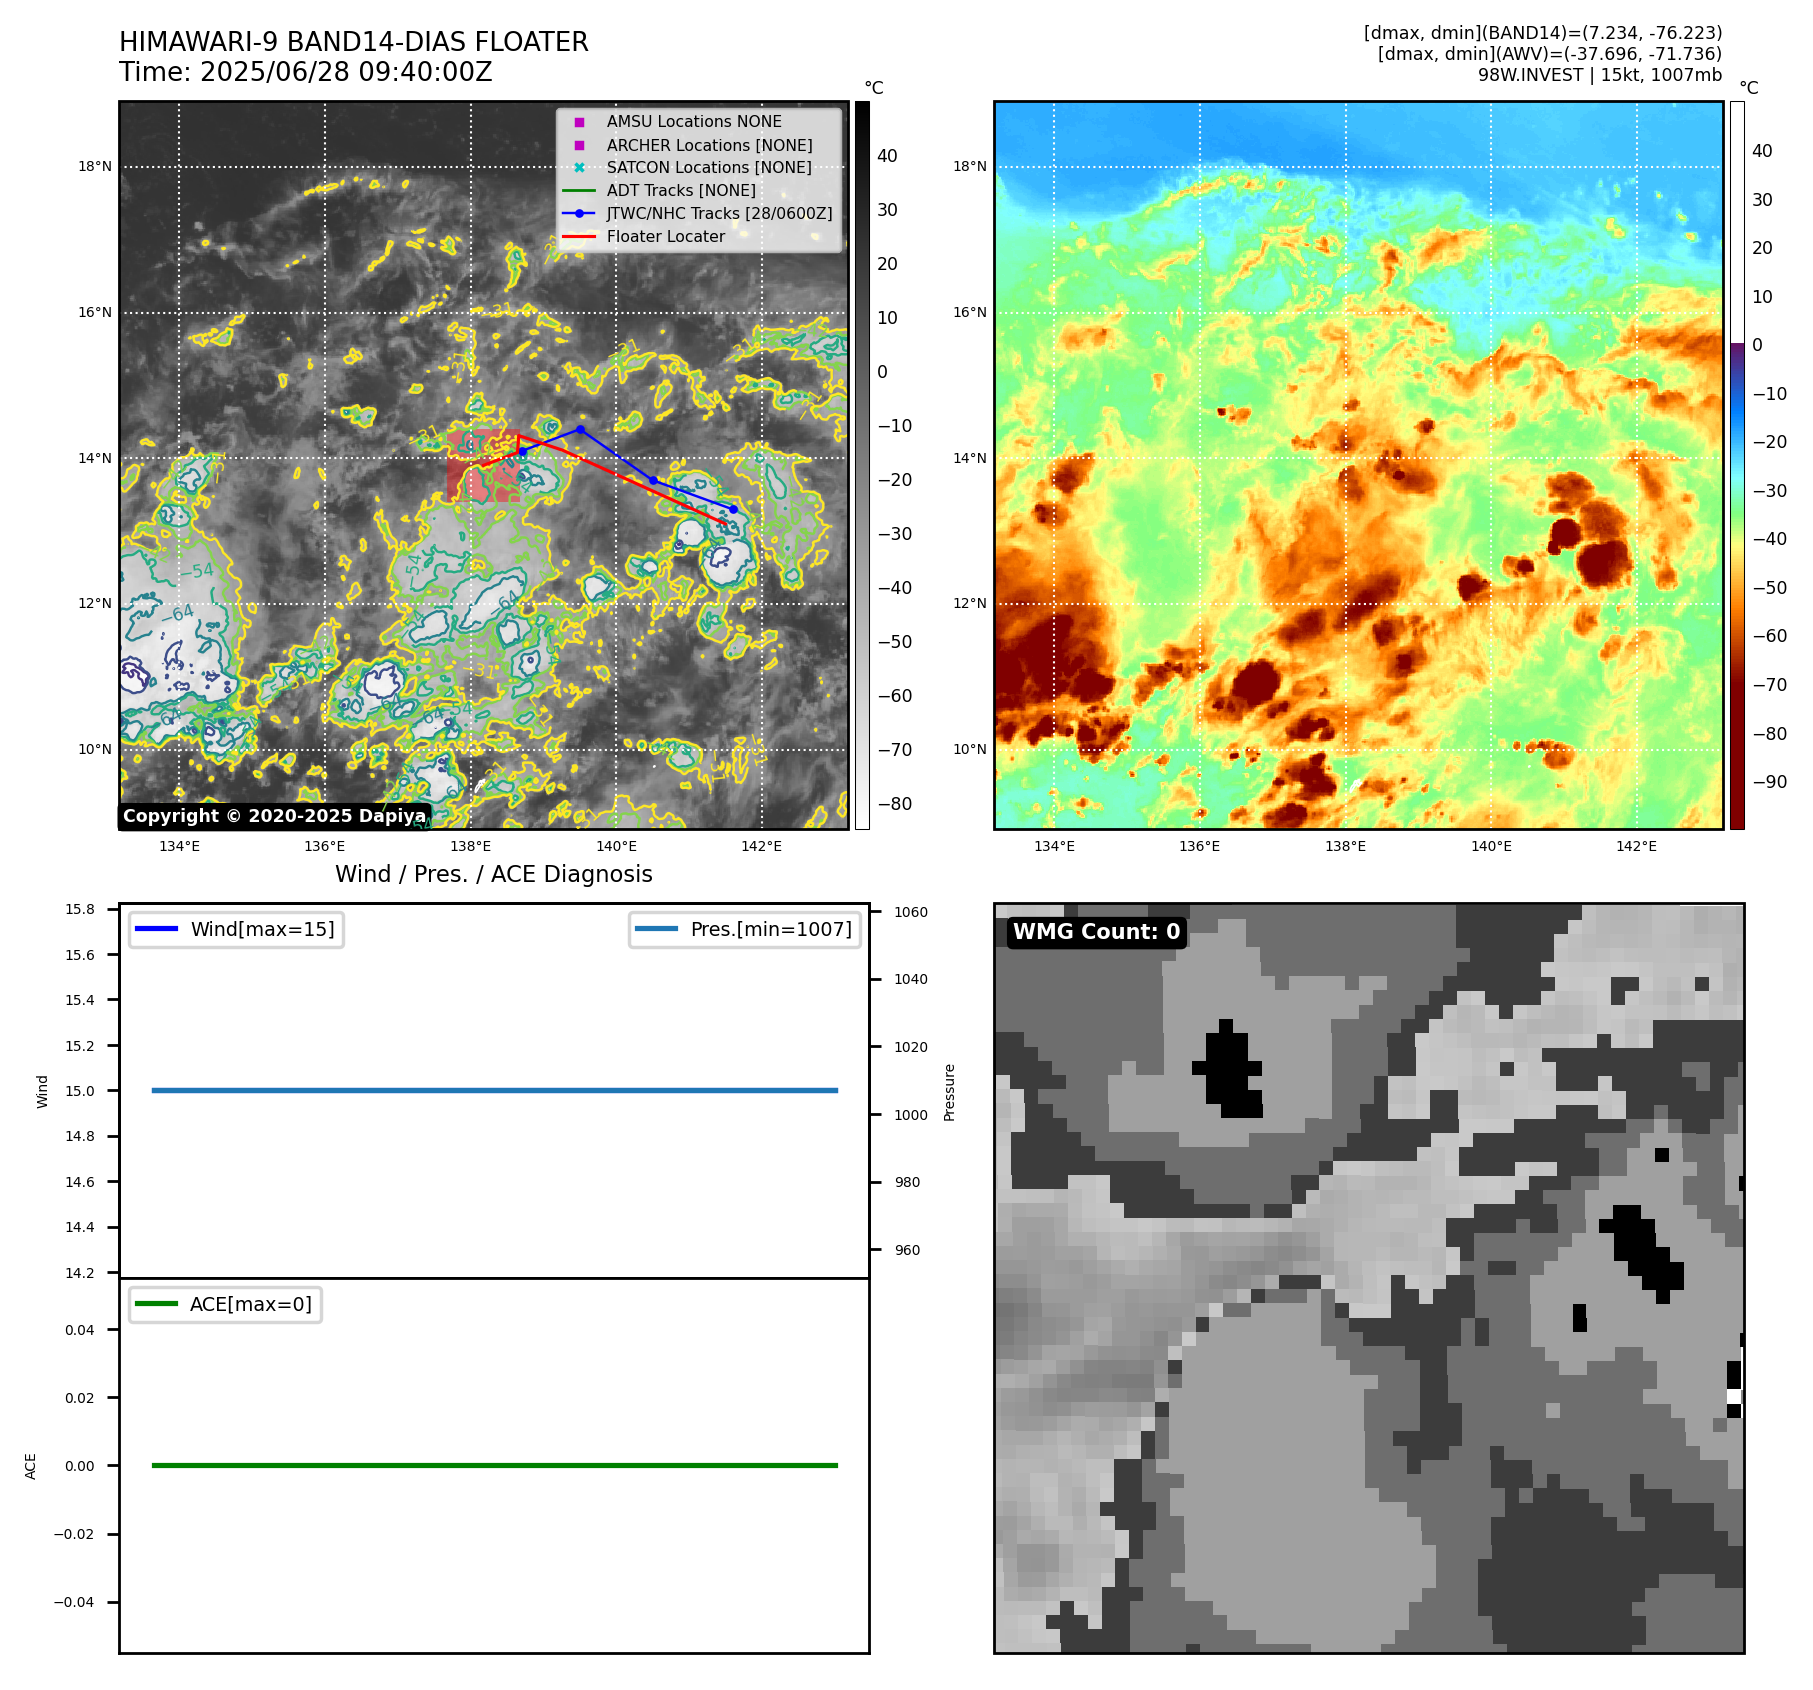Click the 15.0 wind axis tick
This screenshot has height=1690, width=1813.
(80, 1091)
